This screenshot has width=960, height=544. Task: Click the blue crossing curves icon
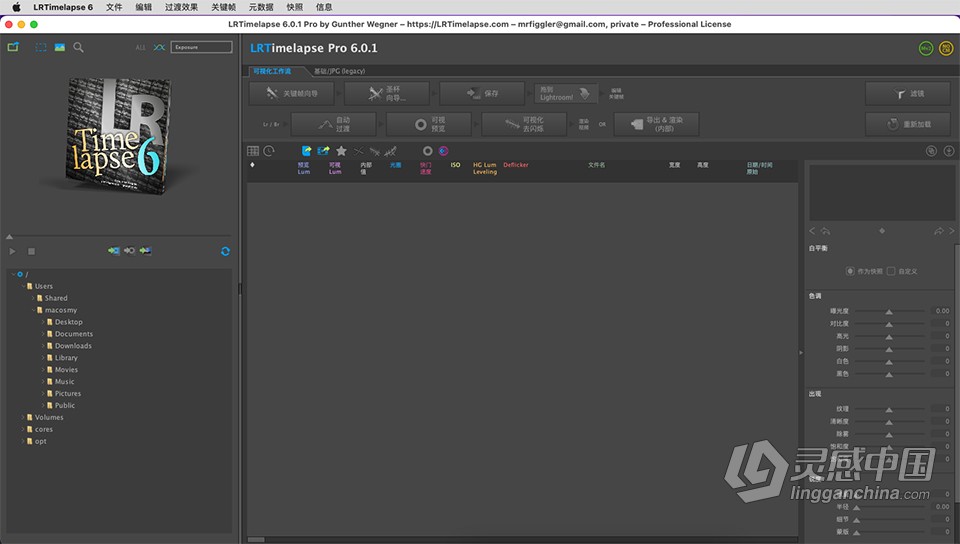pyautogui.click(x=159, y=47)
